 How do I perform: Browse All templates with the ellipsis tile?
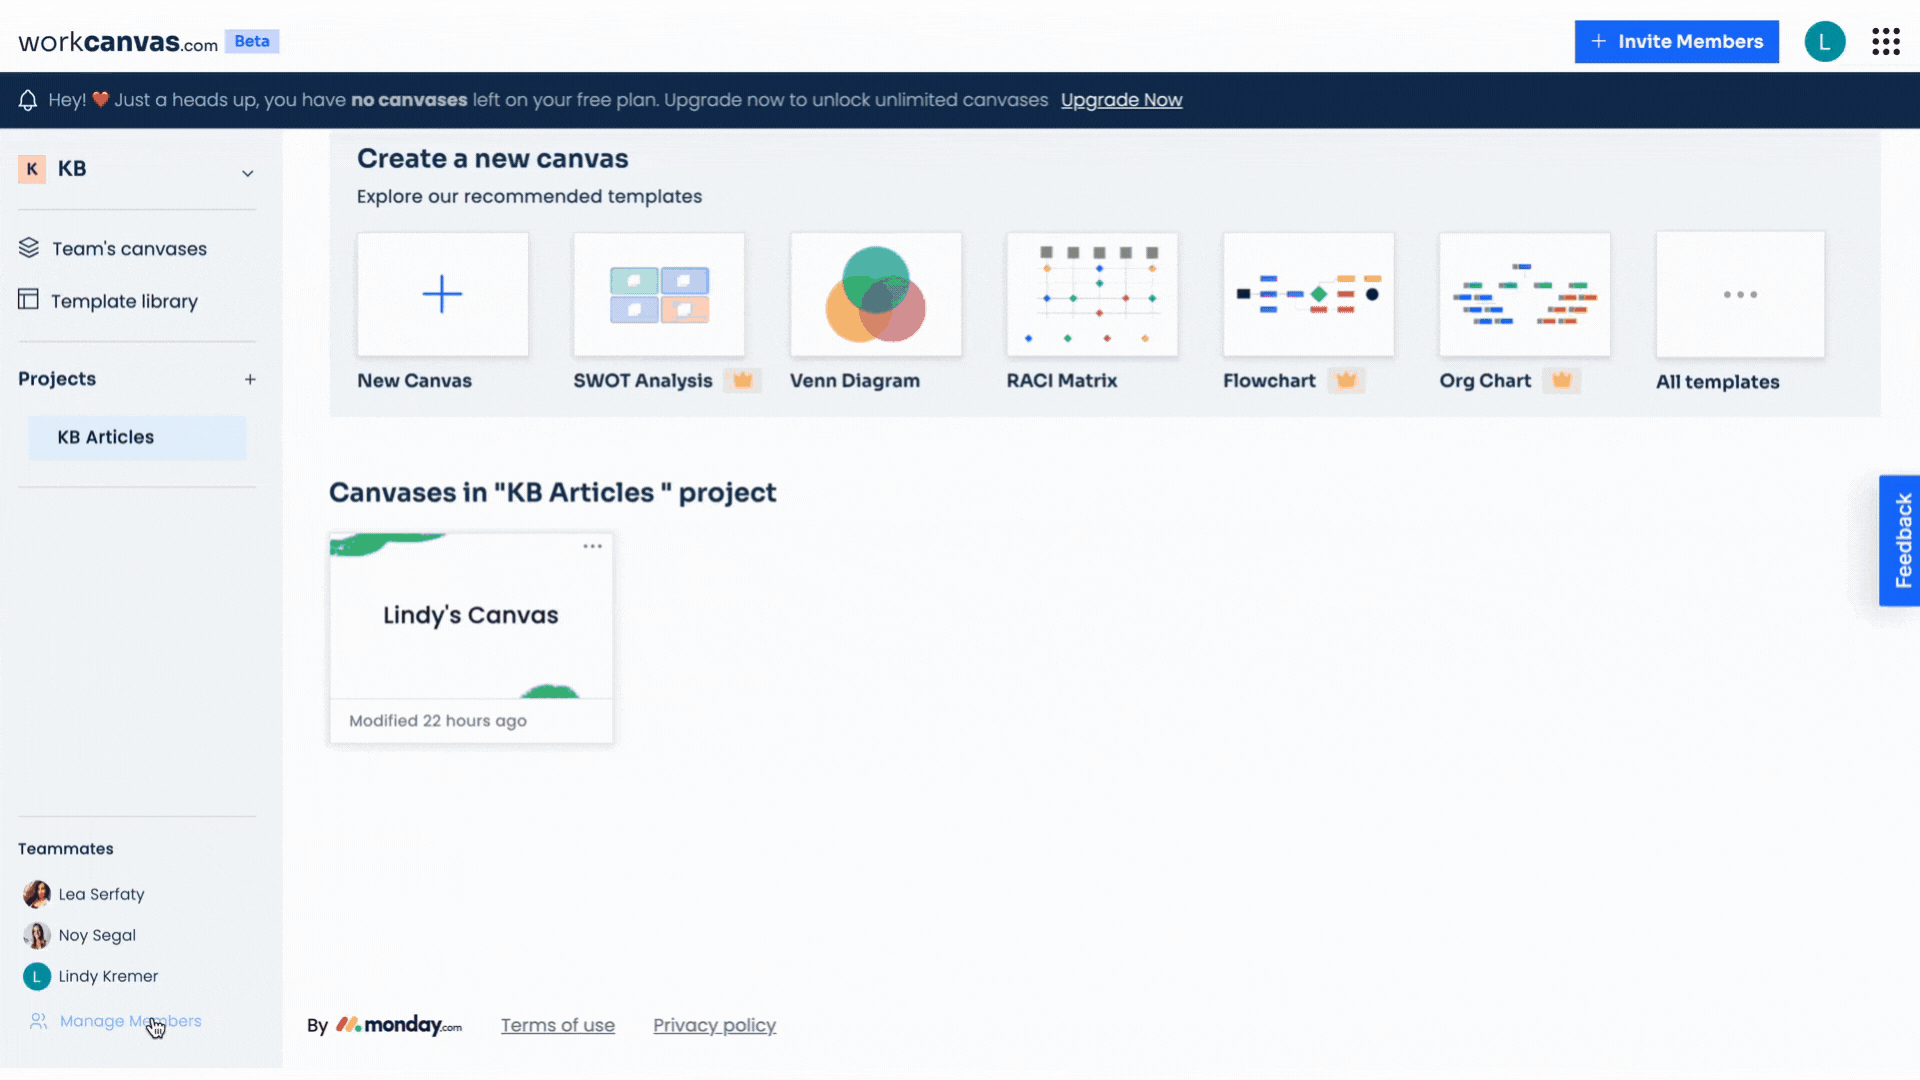1740,294
